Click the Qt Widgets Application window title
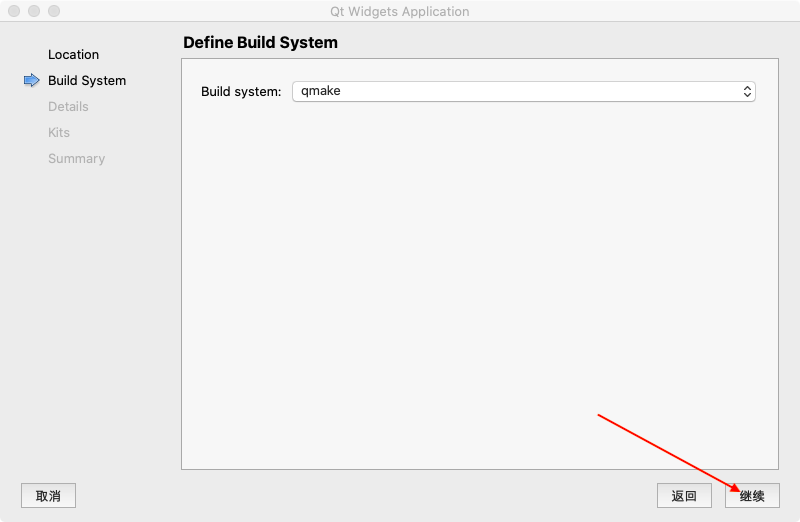 [399, 11]
